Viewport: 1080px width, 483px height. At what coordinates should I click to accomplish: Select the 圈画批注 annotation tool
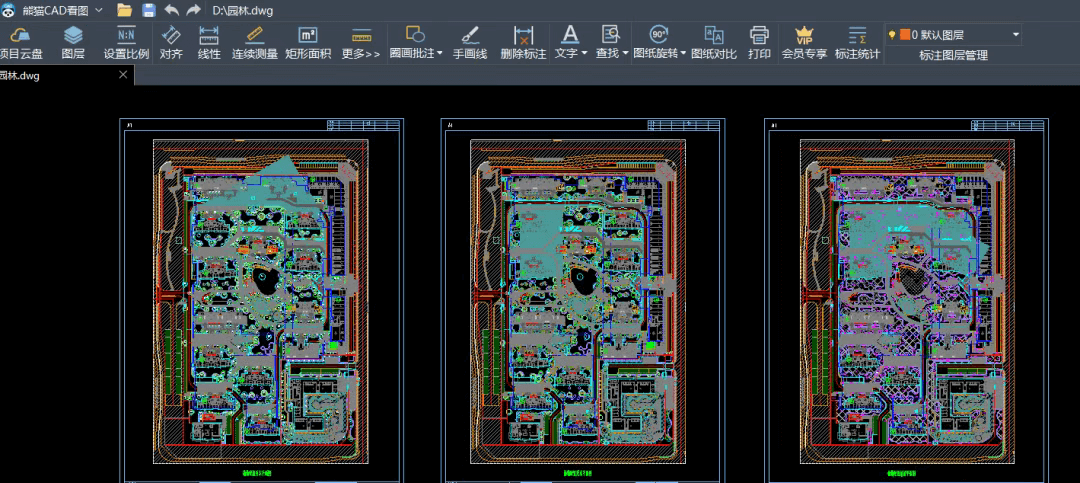point(413,43)
